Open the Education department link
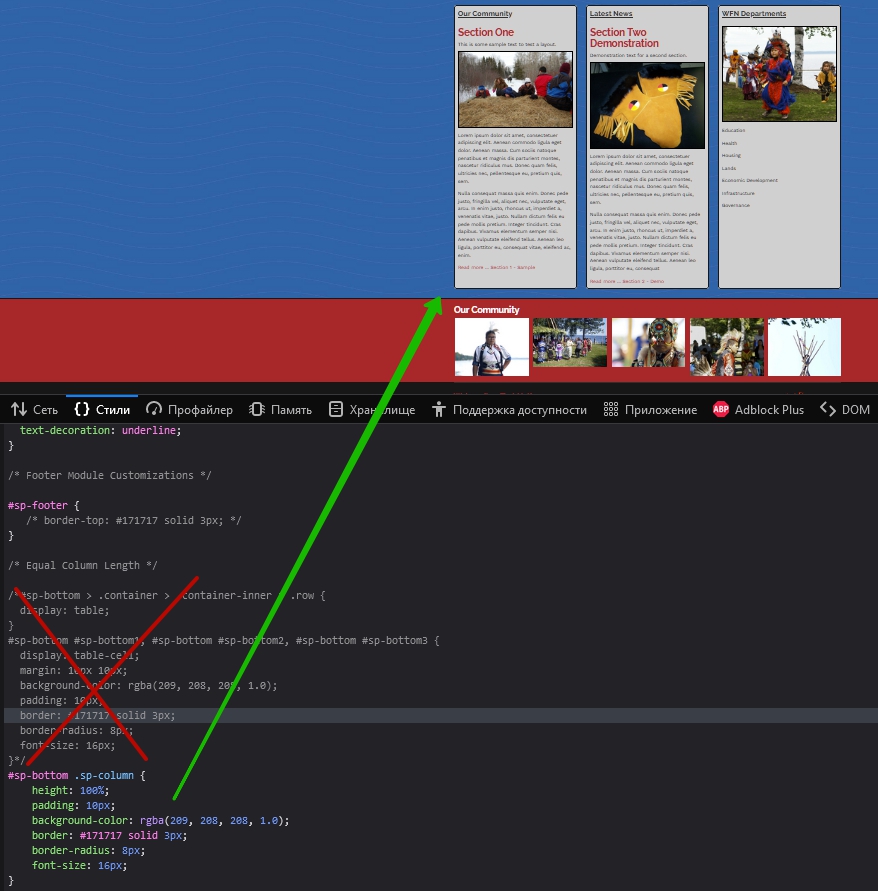Image resolution: width=878 pixels, height=891 pixels. tap(733, 130)
